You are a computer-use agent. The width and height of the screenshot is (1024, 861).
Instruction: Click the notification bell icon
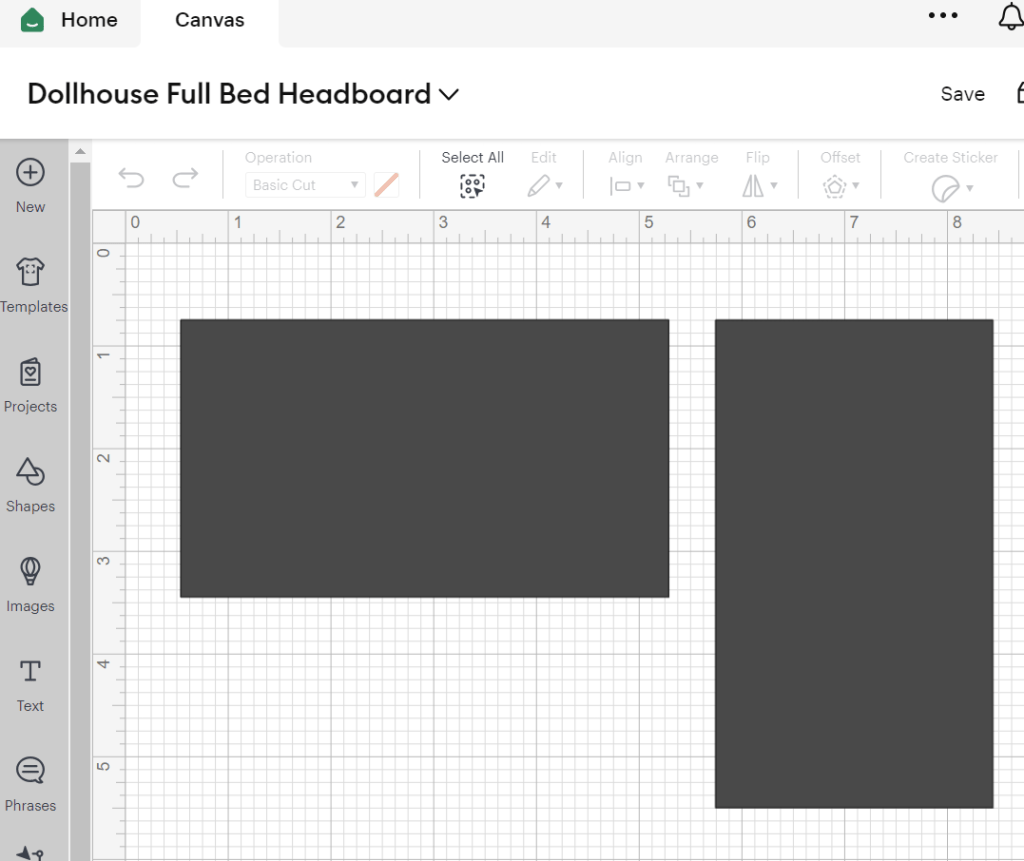tap(1010, 17)
